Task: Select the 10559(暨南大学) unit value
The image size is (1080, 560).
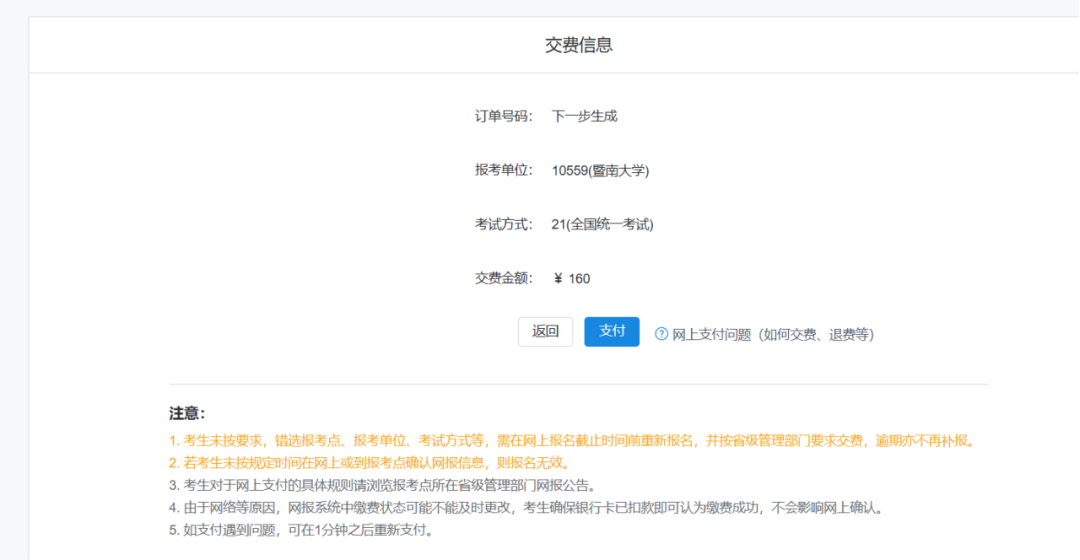Action: point(600,170)
